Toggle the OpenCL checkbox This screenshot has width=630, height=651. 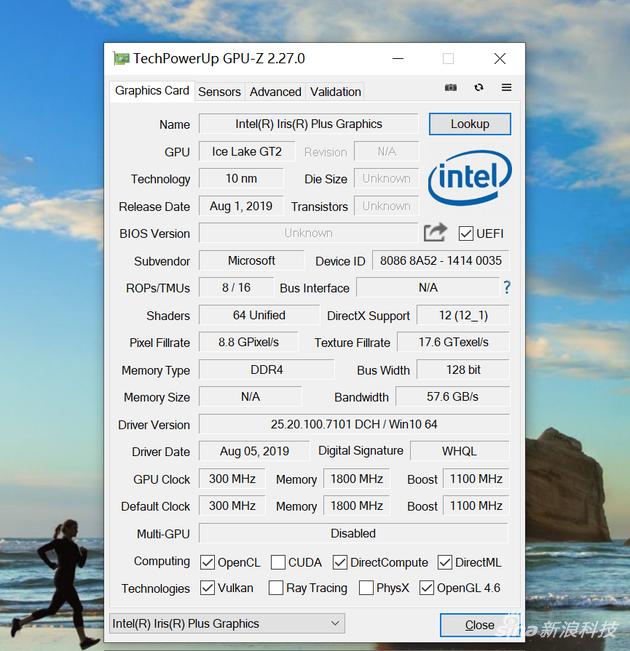(207, 563)
